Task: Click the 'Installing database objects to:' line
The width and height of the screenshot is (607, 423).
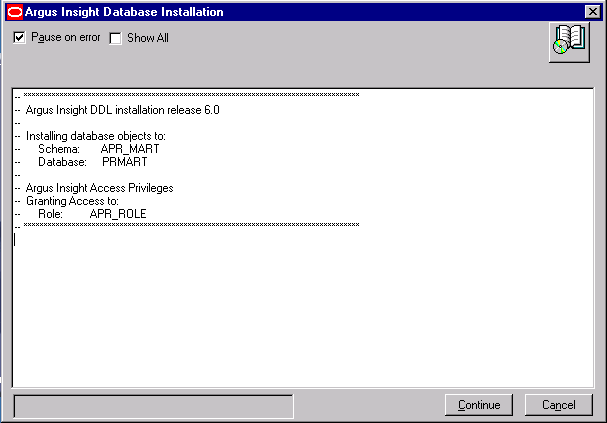Action: click(x=96, y=136)
